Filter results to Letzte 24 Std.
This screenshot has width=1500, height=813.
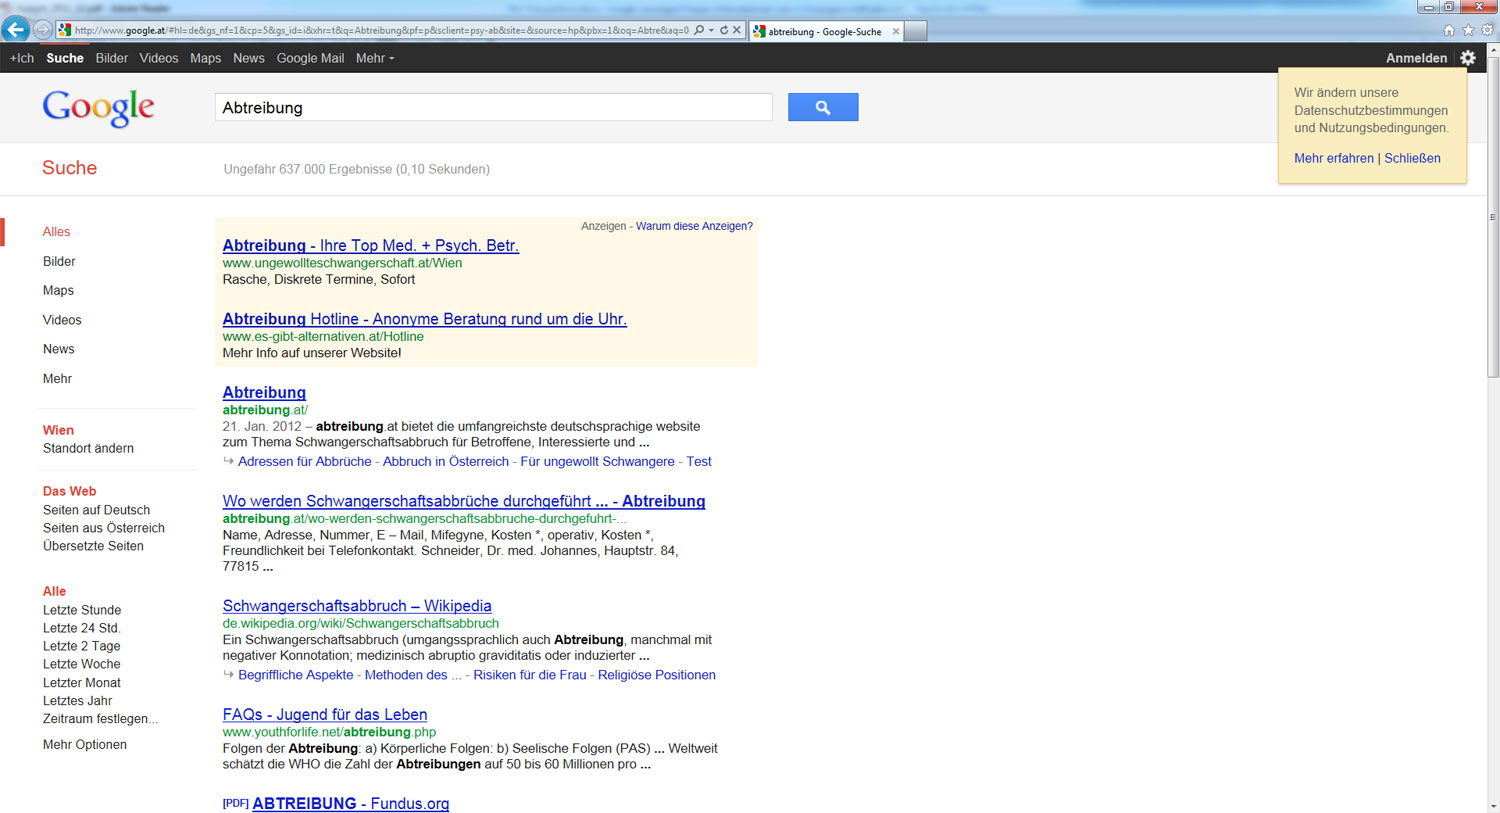81,628
